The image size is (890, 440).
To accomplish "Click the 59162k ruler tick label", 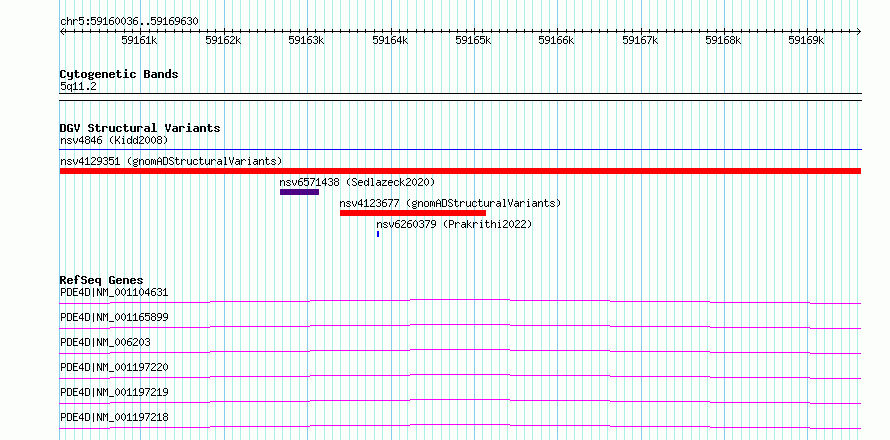I will pos(224,40).
